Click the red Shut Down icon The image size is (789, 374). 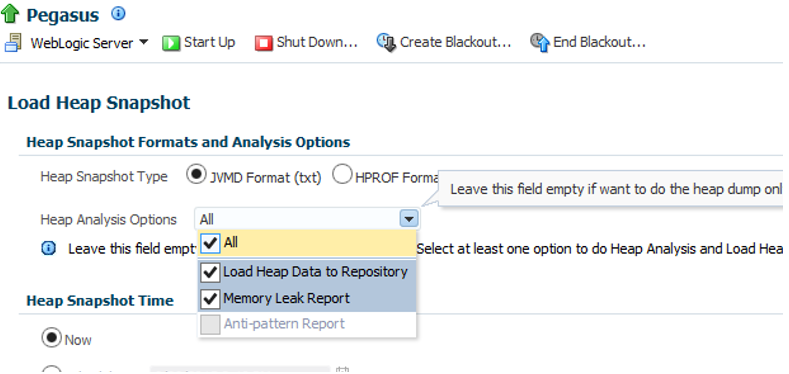pyautogui.click(x=263, y=43)
